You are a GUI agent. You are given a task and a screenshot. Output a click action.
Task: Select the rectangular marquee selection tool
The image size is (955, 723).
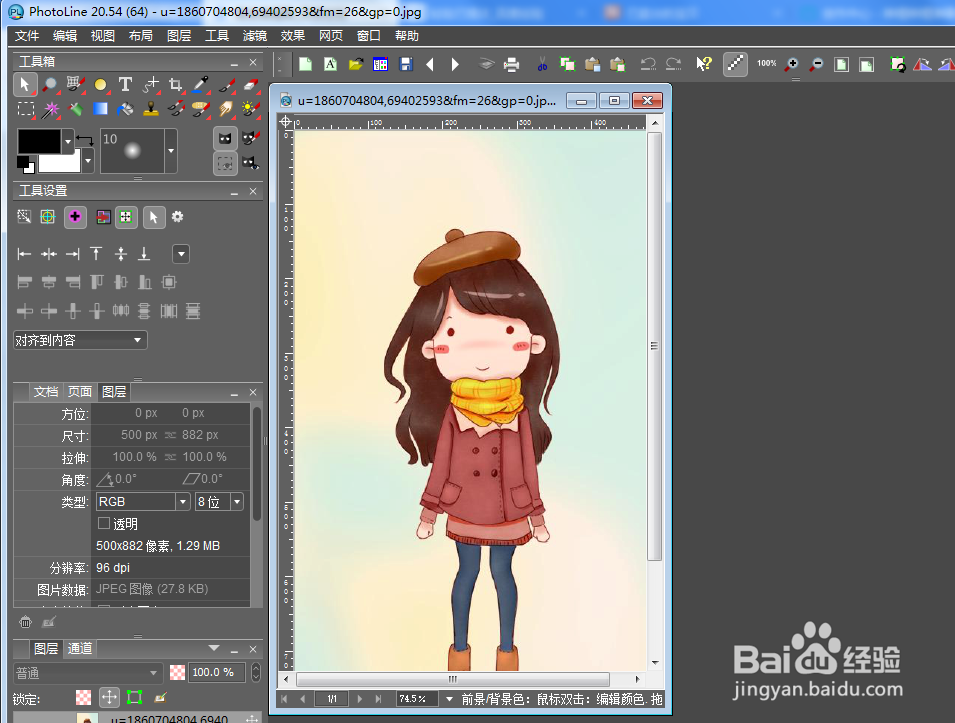pos(26,110)
